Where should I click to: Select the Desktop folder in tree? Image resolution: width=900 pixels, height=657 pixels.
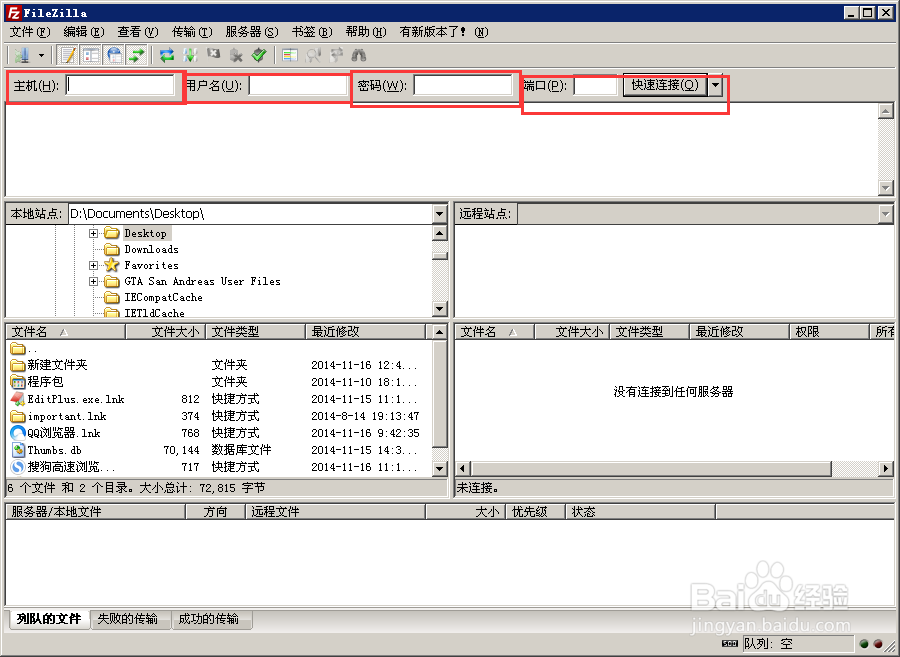click(146, 234)
